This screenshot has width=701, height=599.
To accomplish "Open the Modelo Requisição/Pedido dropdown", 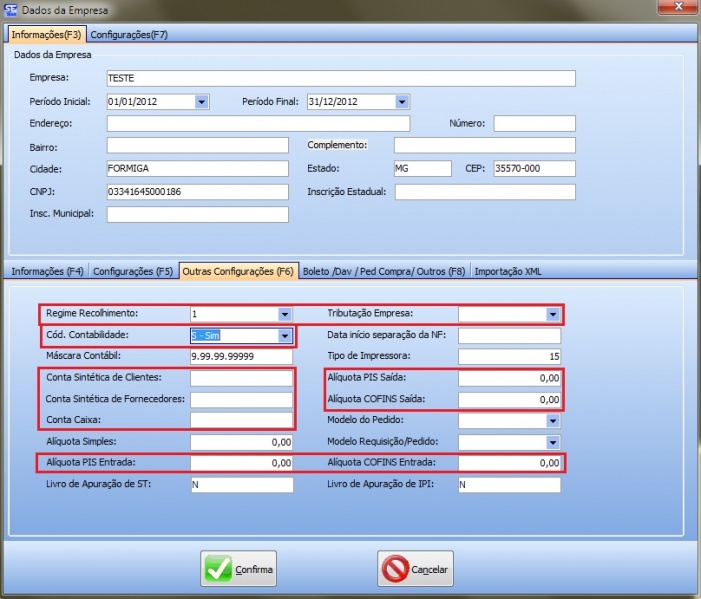I will [x=552, y=441].
